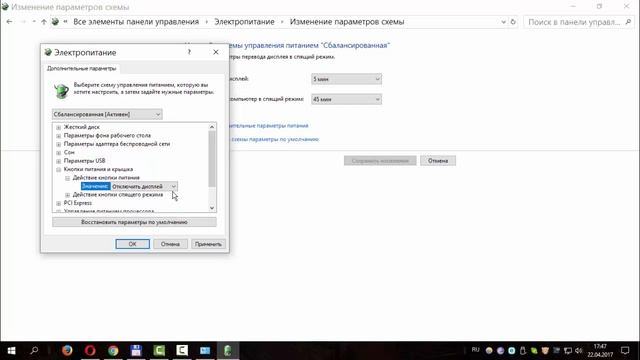Expand the PCI Express node
Viewport: 640px width, 360px height.
point(58,203)
